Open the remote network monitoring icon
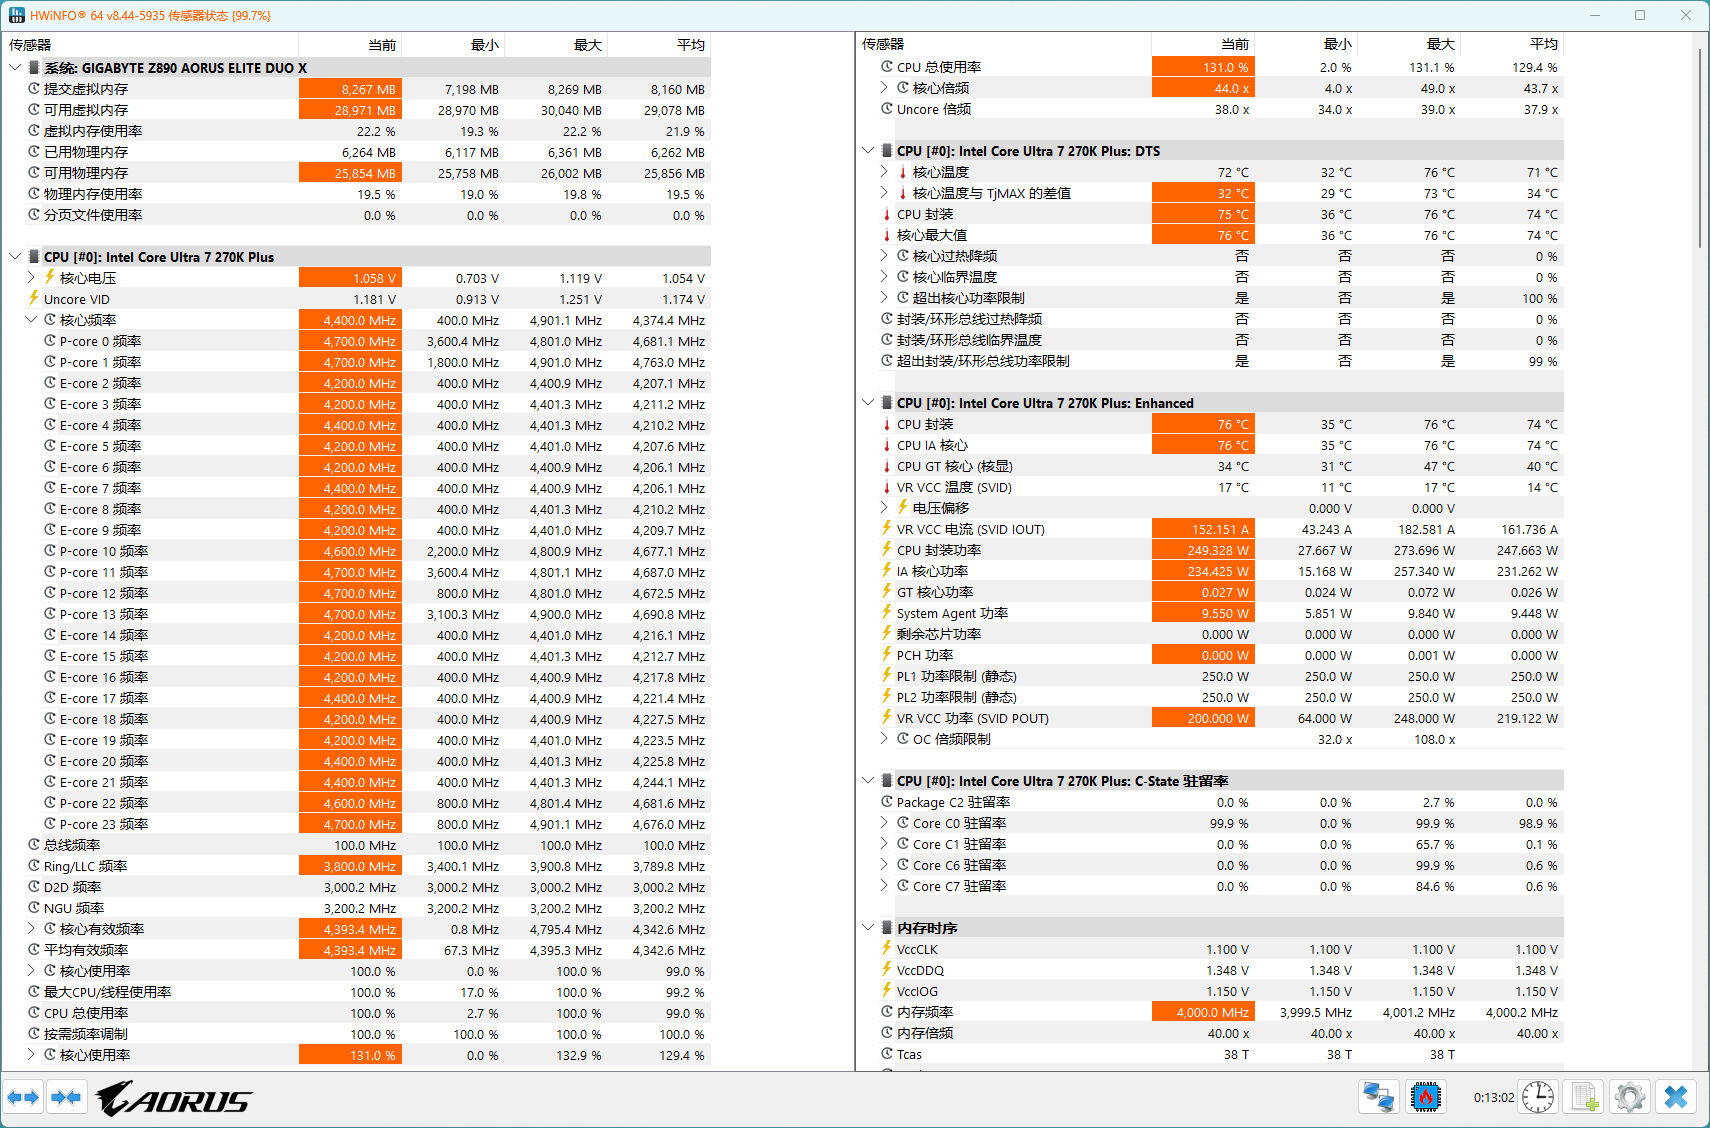The image size is (1710, 1128). [1378, 1097]
